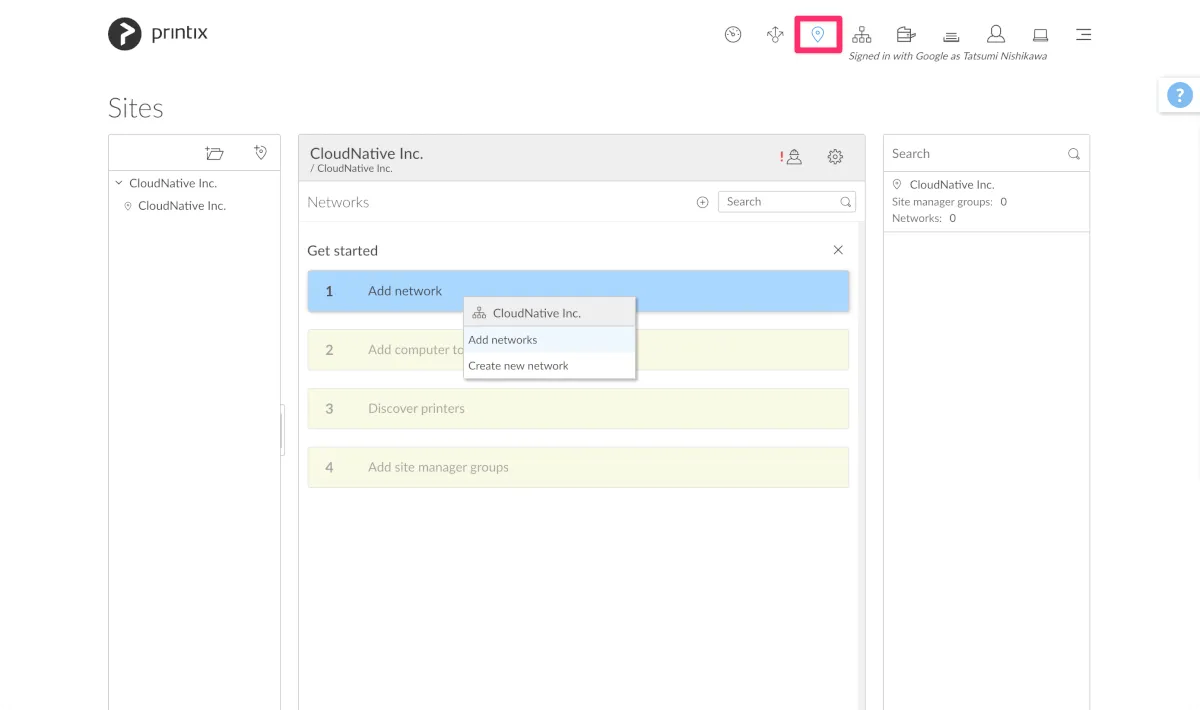Open the Networks icon in top navigation
Viewport: 1200px width, 710px height.
click(861, 35)
